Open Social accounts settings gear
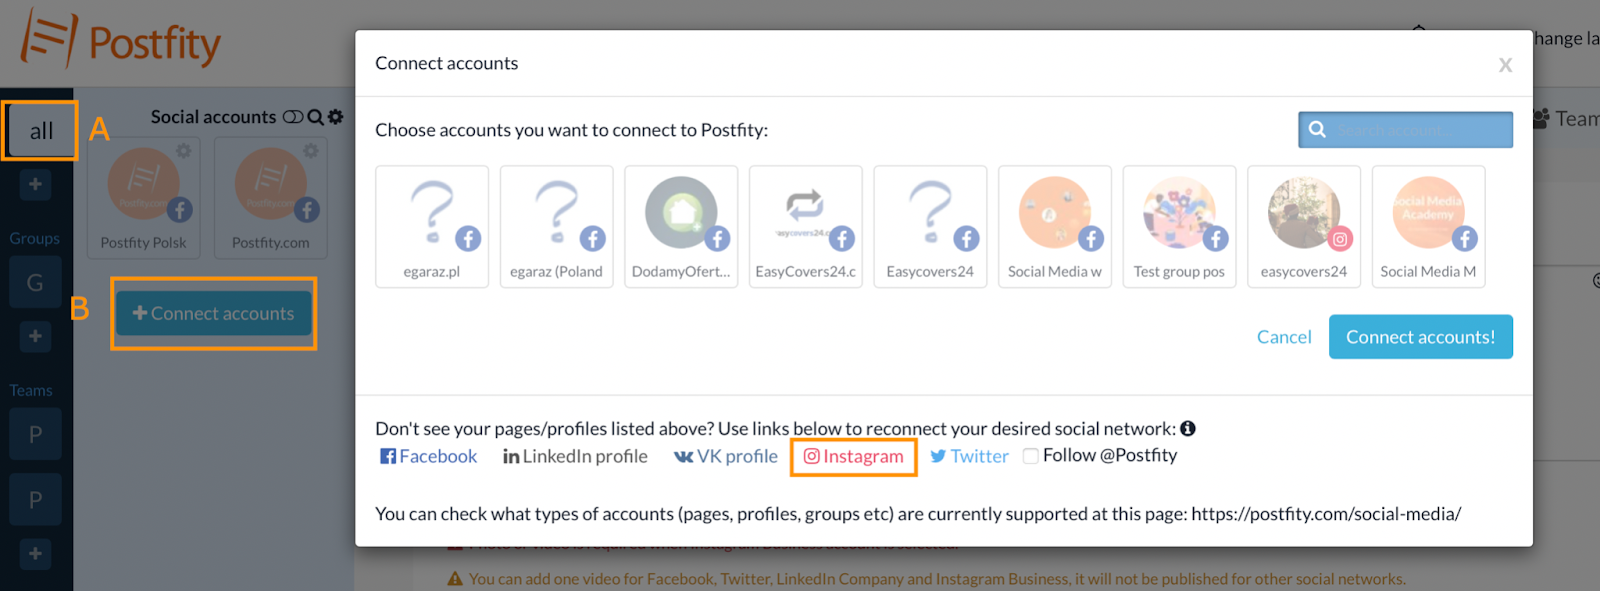Viewport: 1600px width, 591px height. tap(336, 117)
